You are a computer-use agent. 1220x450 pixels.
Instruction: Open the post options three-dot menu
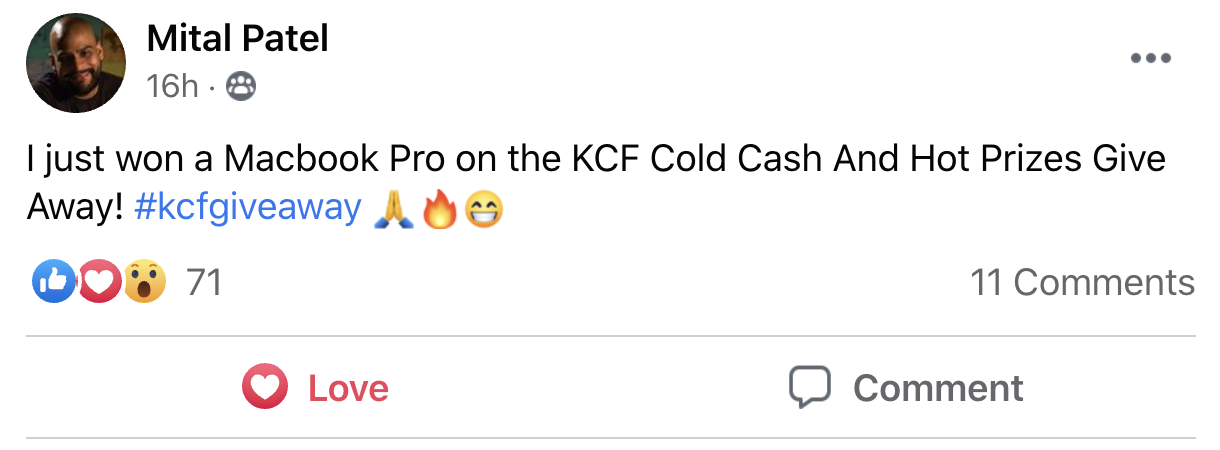(1150, 59)
